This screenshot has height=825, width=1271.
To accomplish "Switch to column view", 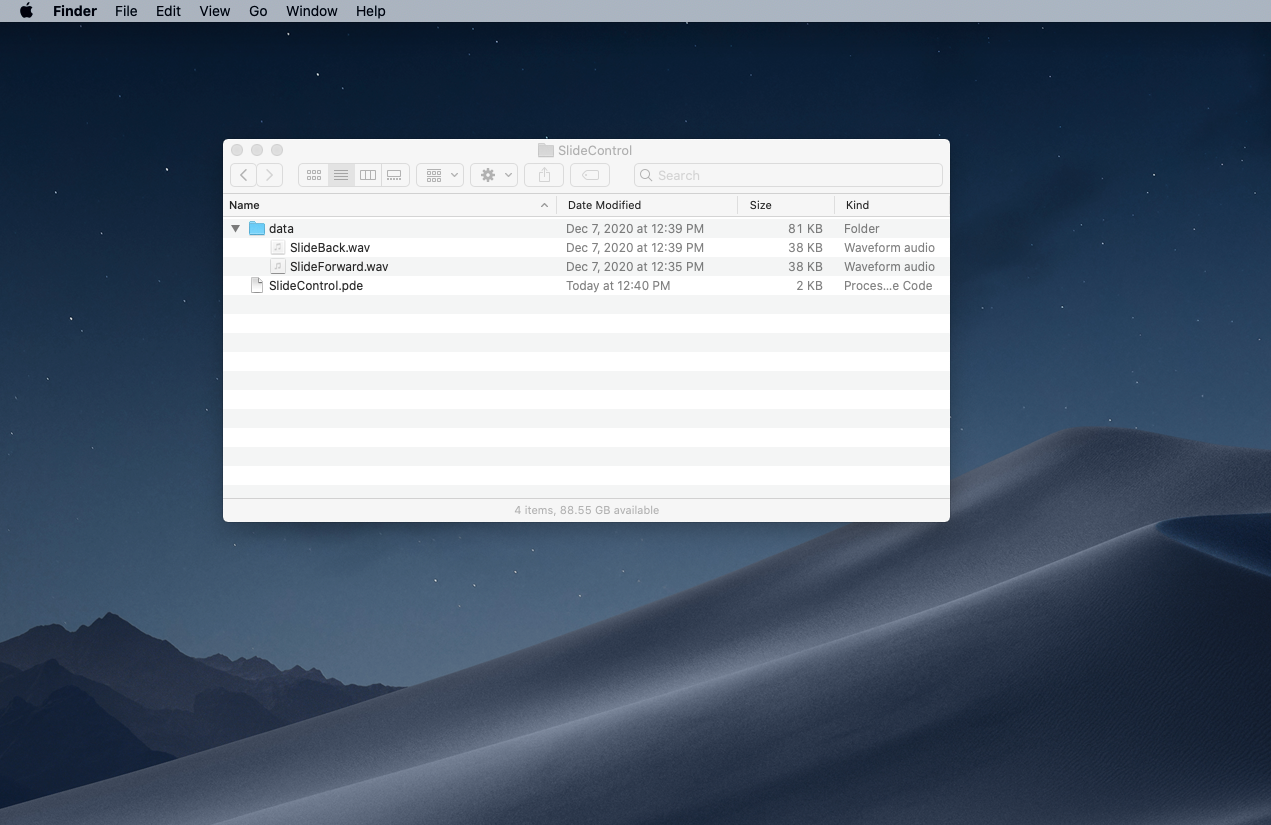I will click(x=368, y=175).
